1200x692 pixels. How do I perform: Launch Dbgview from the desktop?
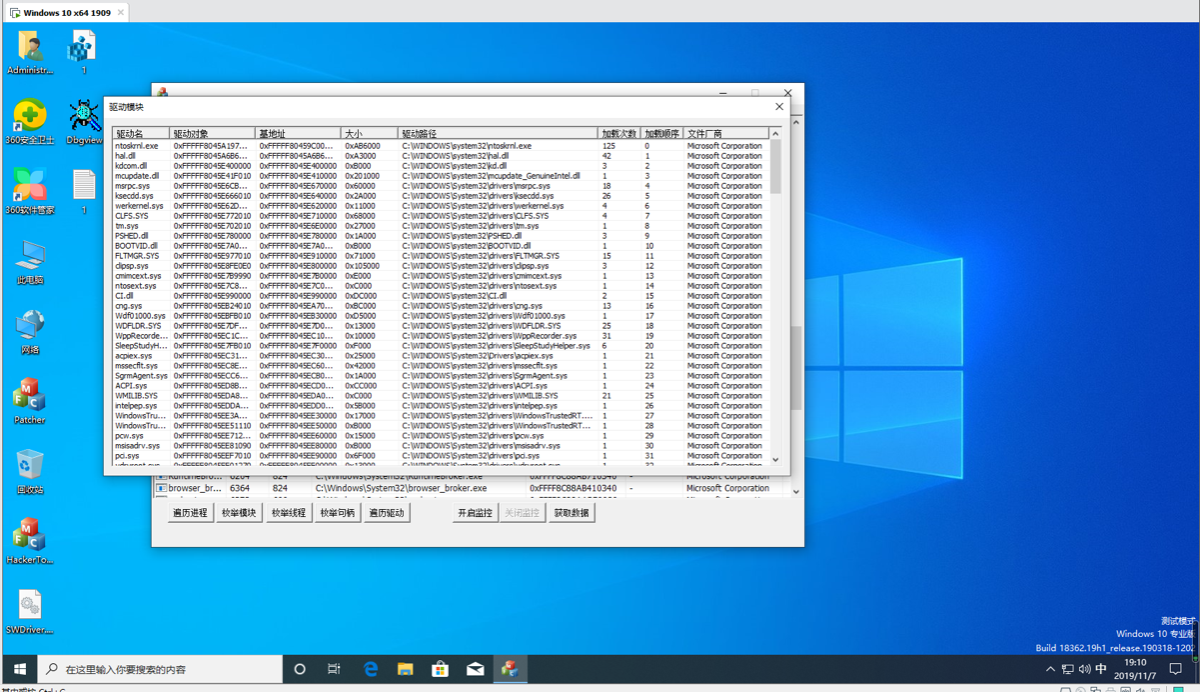click(x=84, y=122)
